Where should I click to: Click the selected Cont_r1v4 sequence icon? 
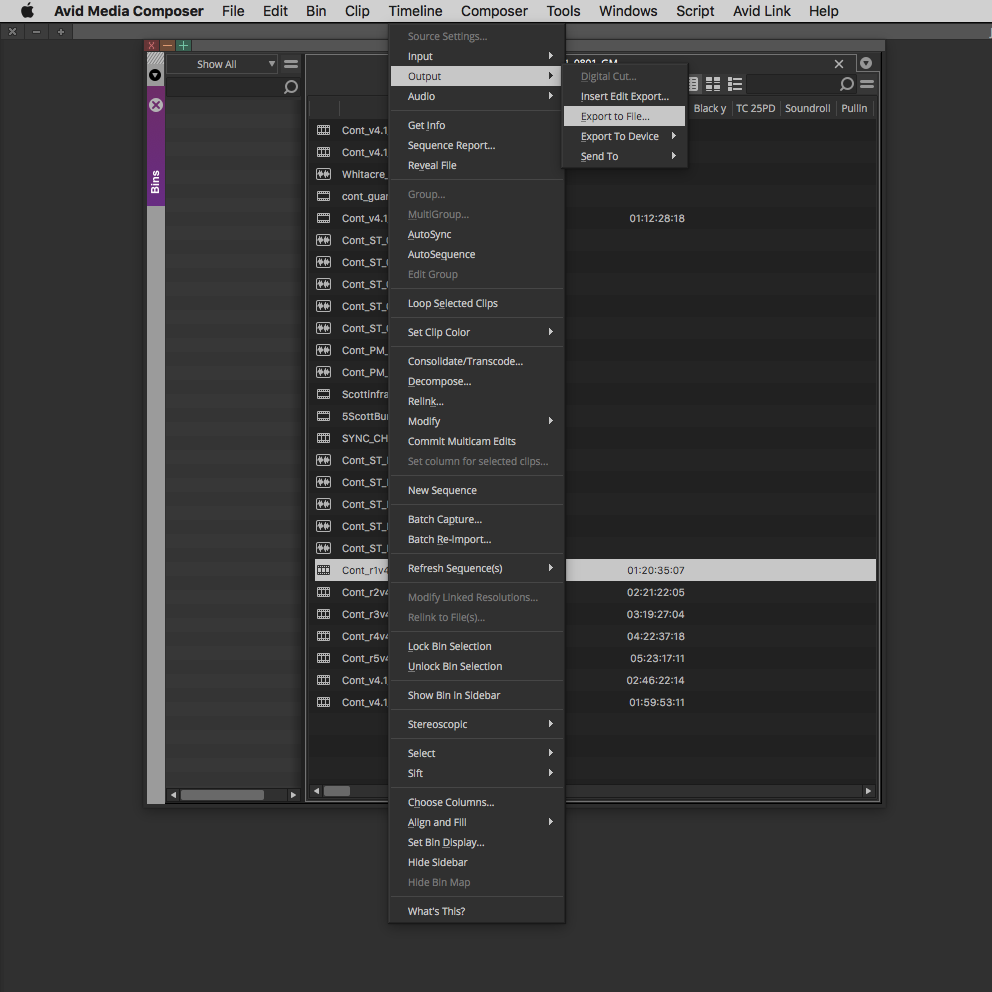coord(323,570)
